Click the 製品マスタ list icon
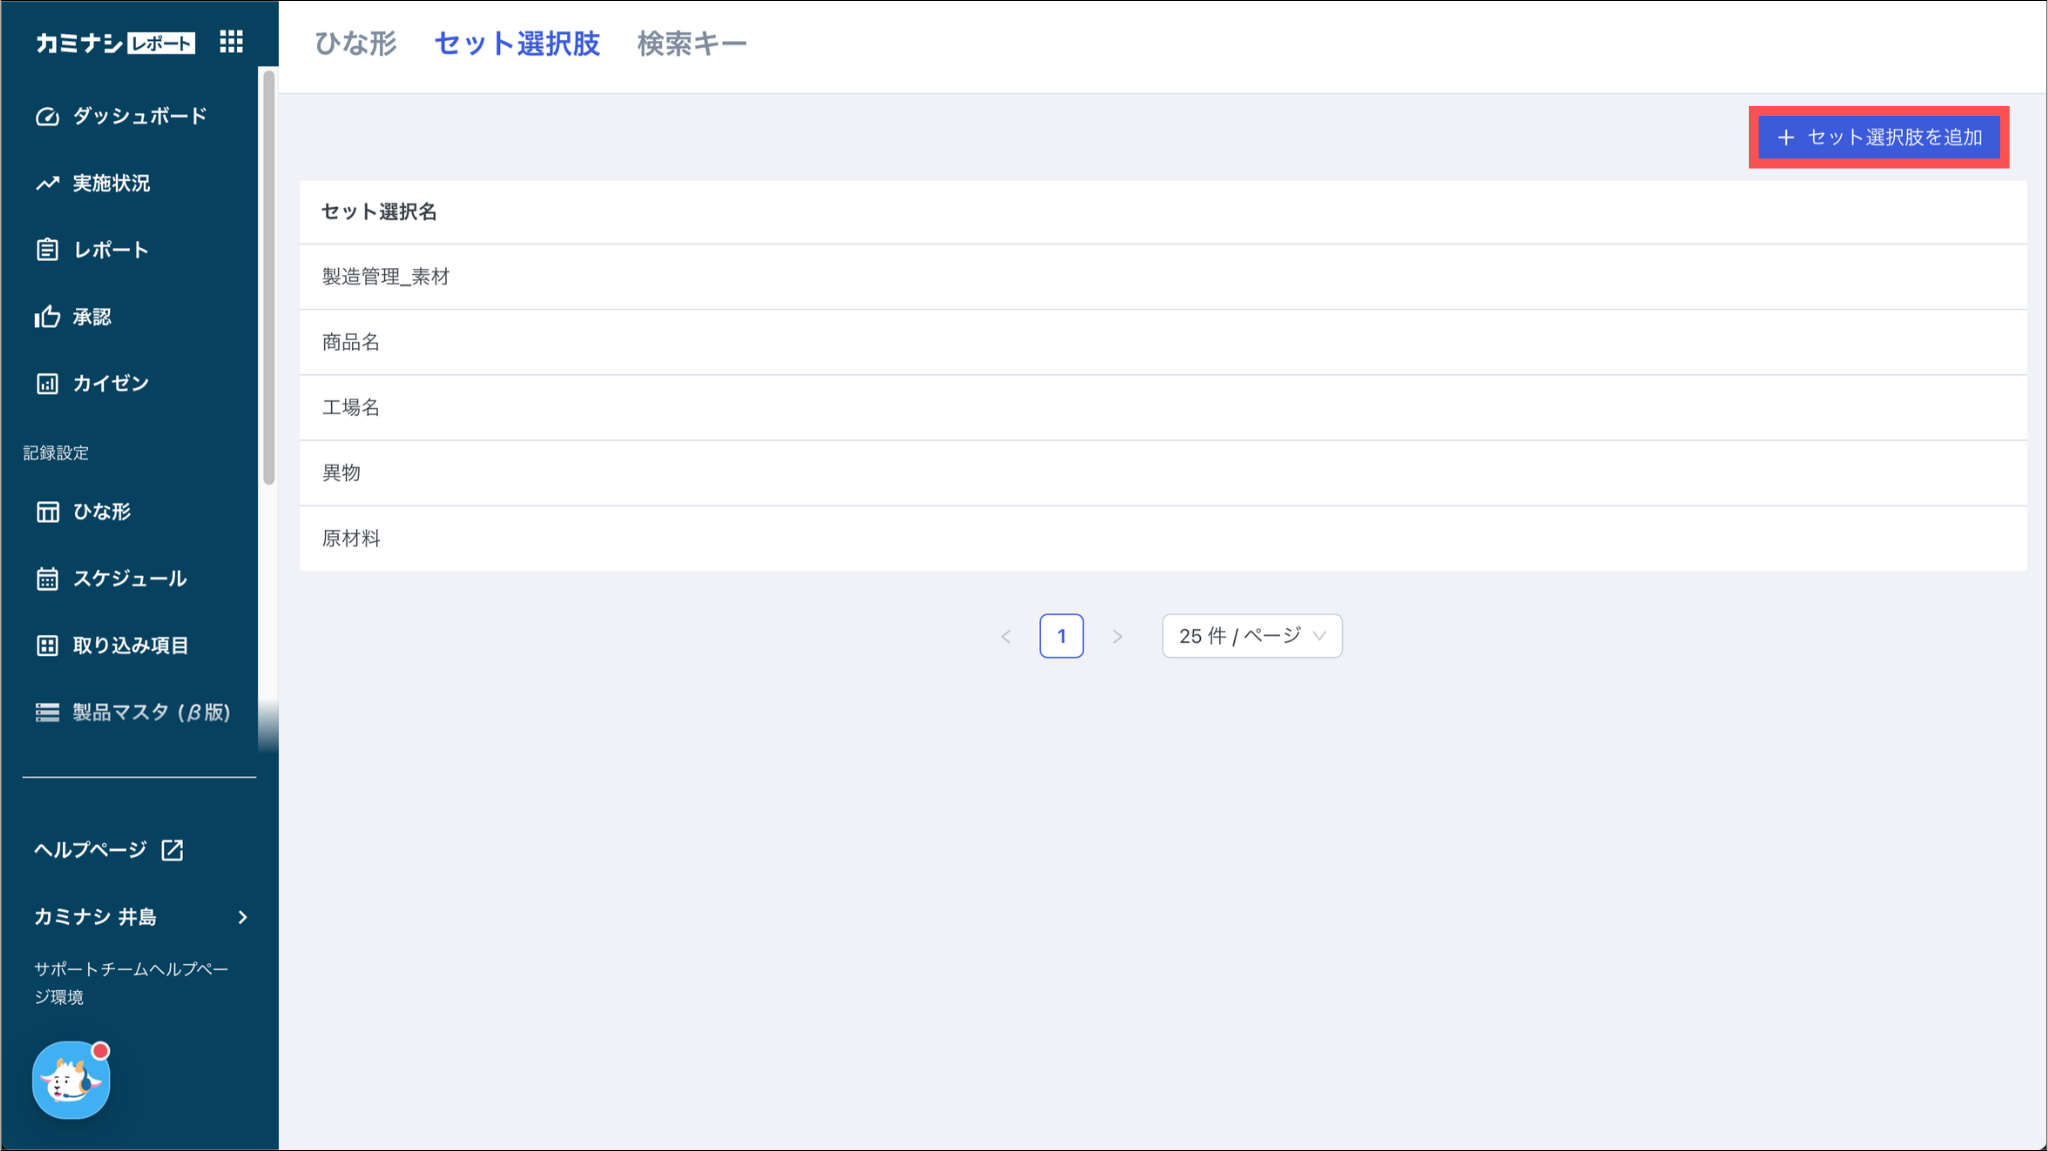 pos(47,713)
